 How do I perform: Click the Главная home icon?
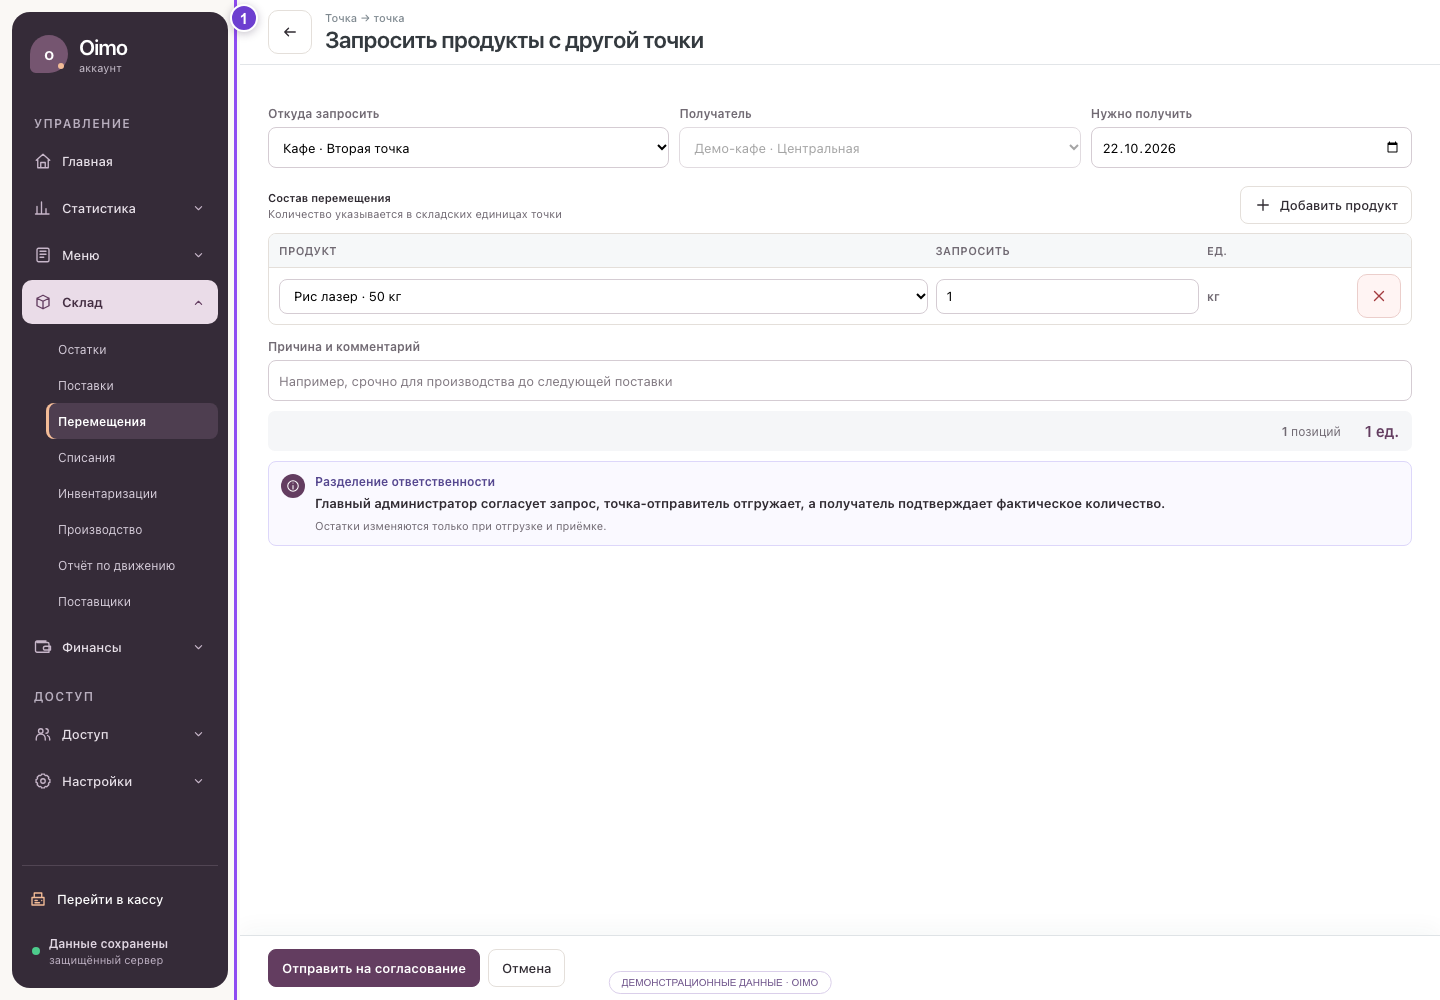(42, 161)
